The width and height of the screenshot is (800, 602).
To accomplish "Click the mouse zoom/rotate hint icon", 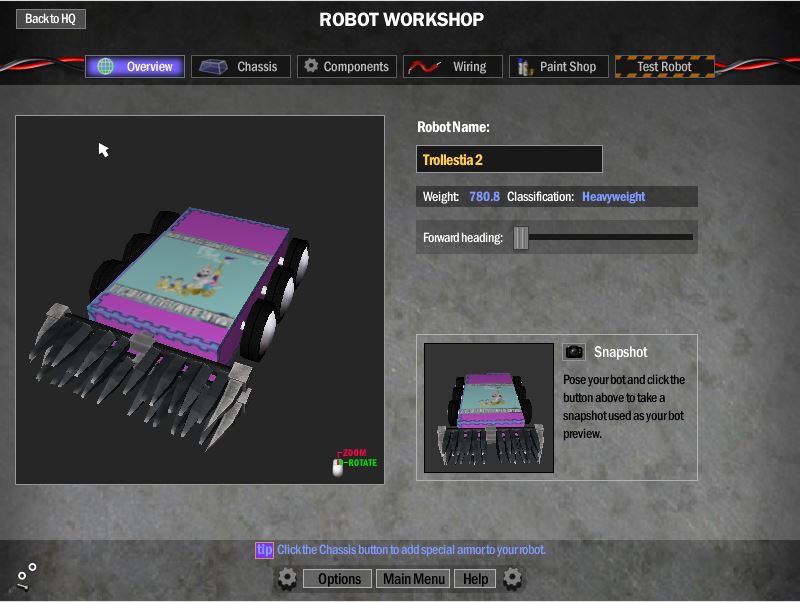I will [338, 466].
